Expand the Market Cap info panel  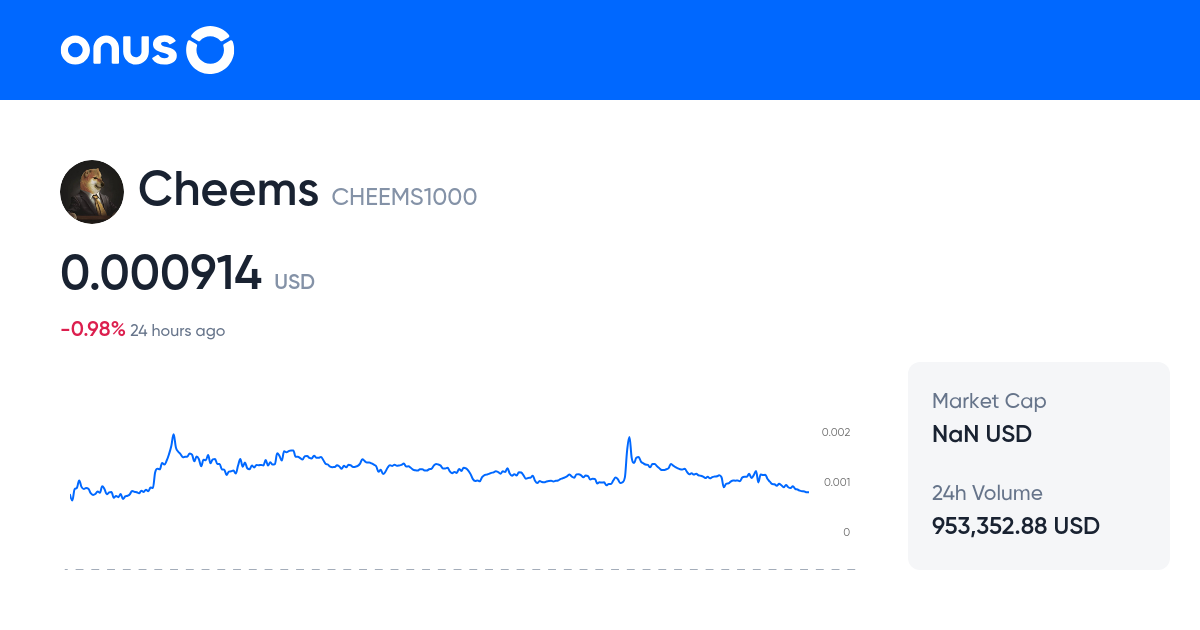989,401
